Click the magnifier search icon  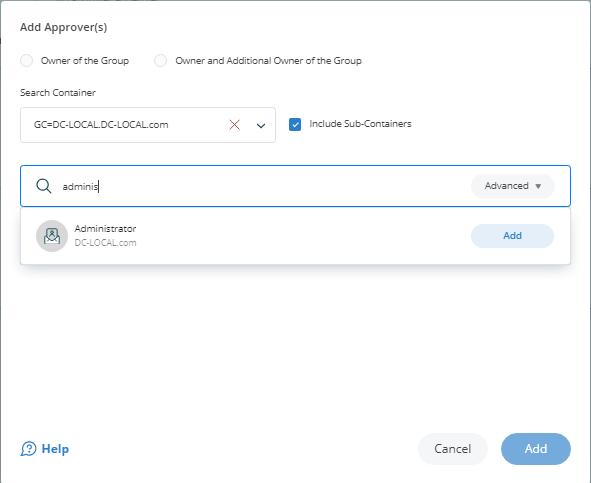click(44, 186)
